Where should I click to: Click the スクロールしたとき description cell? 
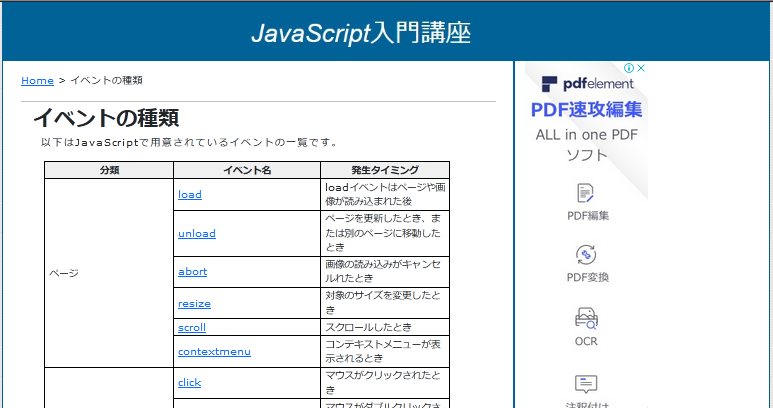click(385, 327)
